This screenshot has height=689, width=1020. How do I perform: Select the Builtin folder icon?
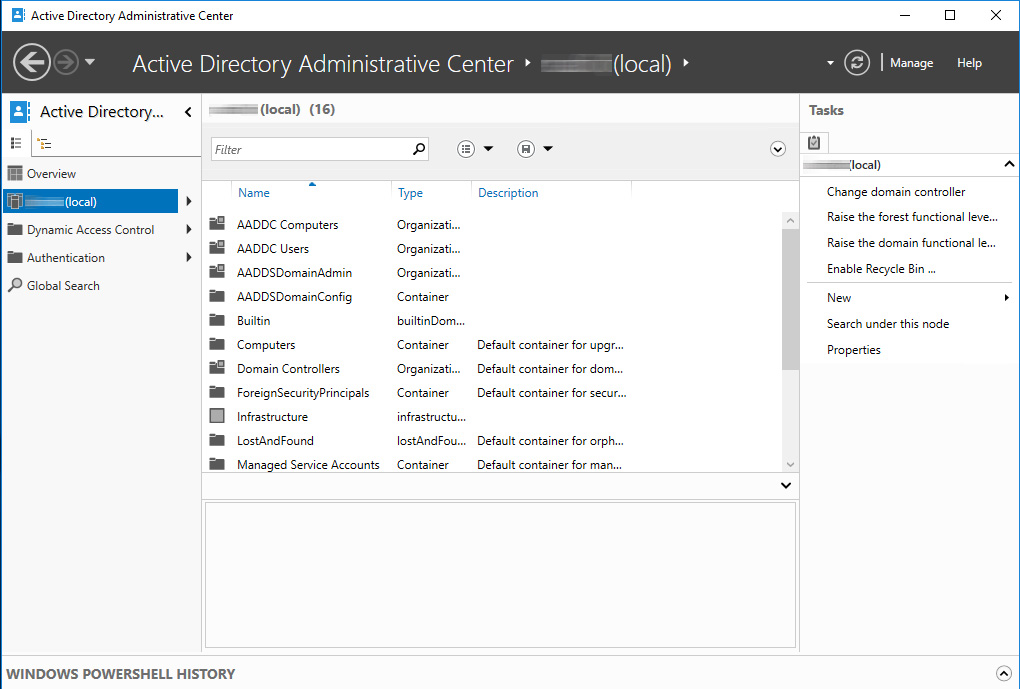tap(217, 320)
